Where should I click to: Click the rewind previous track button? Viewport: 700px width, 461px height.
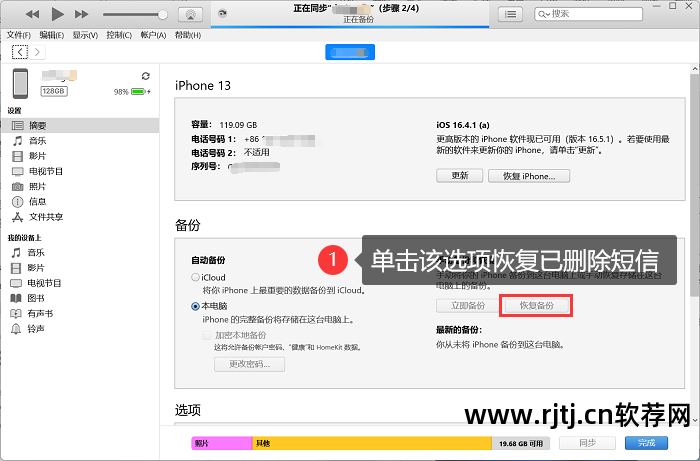(32, 14)
